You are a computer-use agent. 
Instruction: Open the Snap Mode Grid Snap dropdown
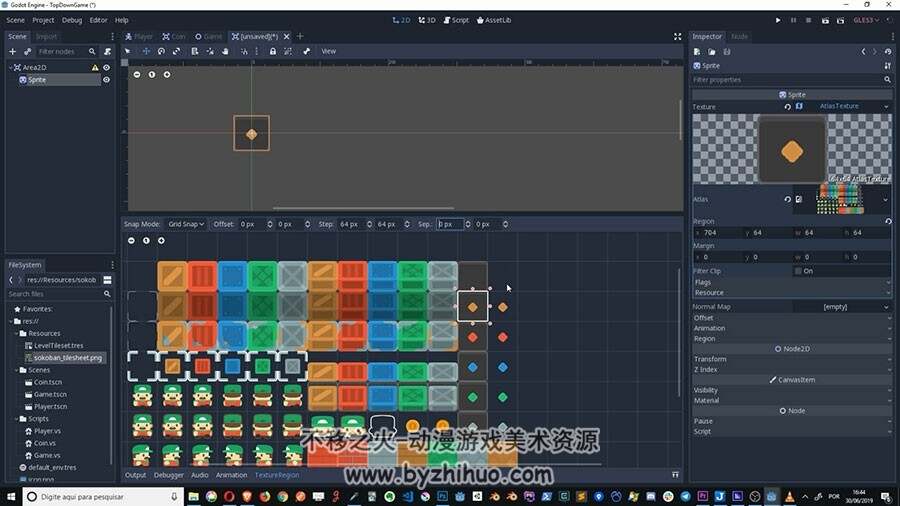[185, 224]
